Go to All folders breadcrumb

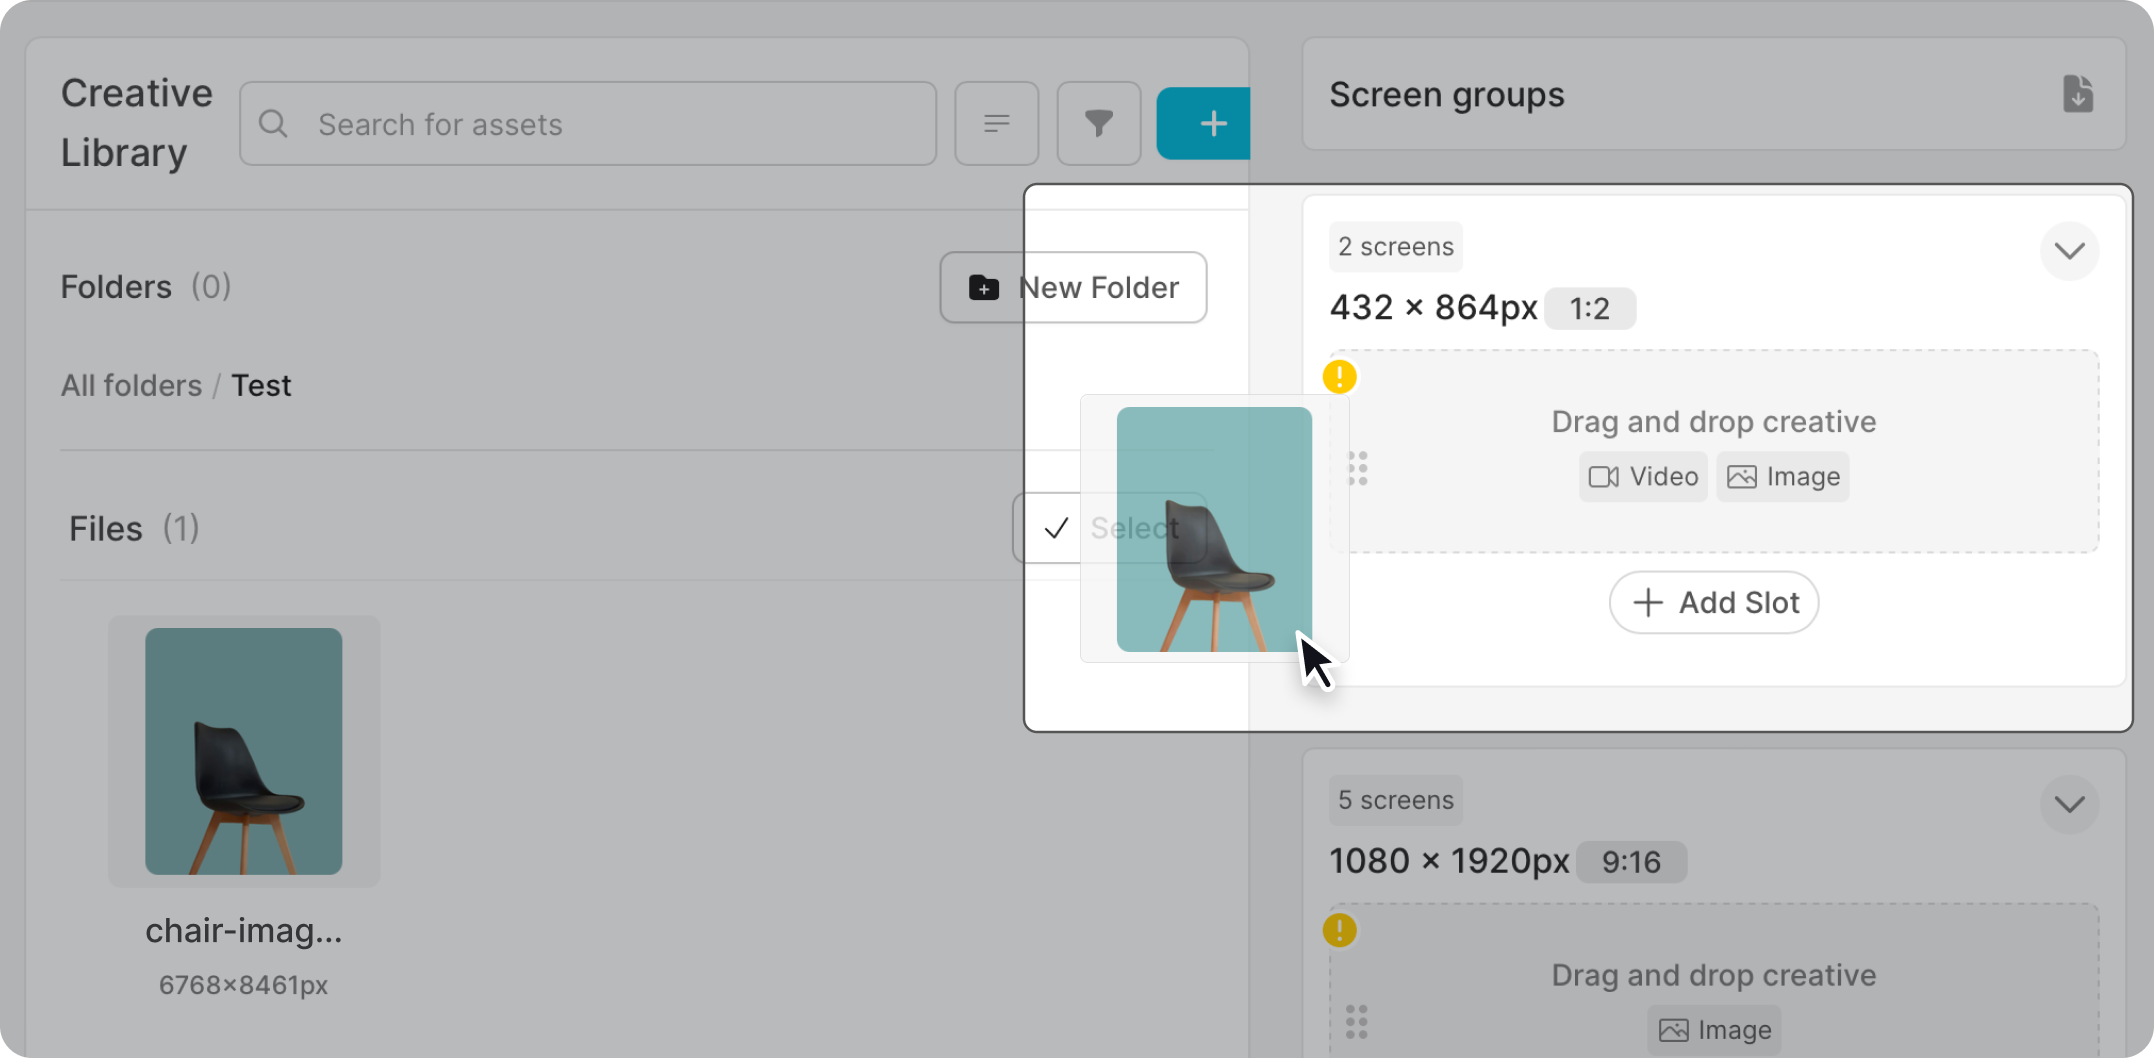click(x=131, y=386)
